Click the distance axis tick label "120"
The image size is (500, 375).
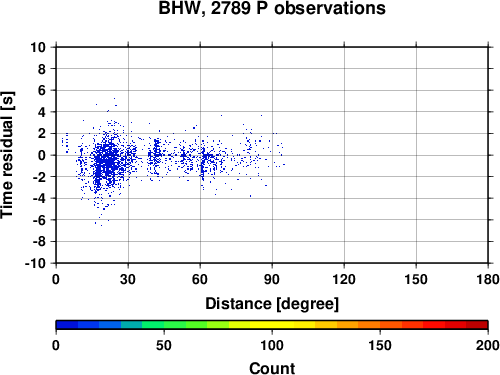pos(344,279)
